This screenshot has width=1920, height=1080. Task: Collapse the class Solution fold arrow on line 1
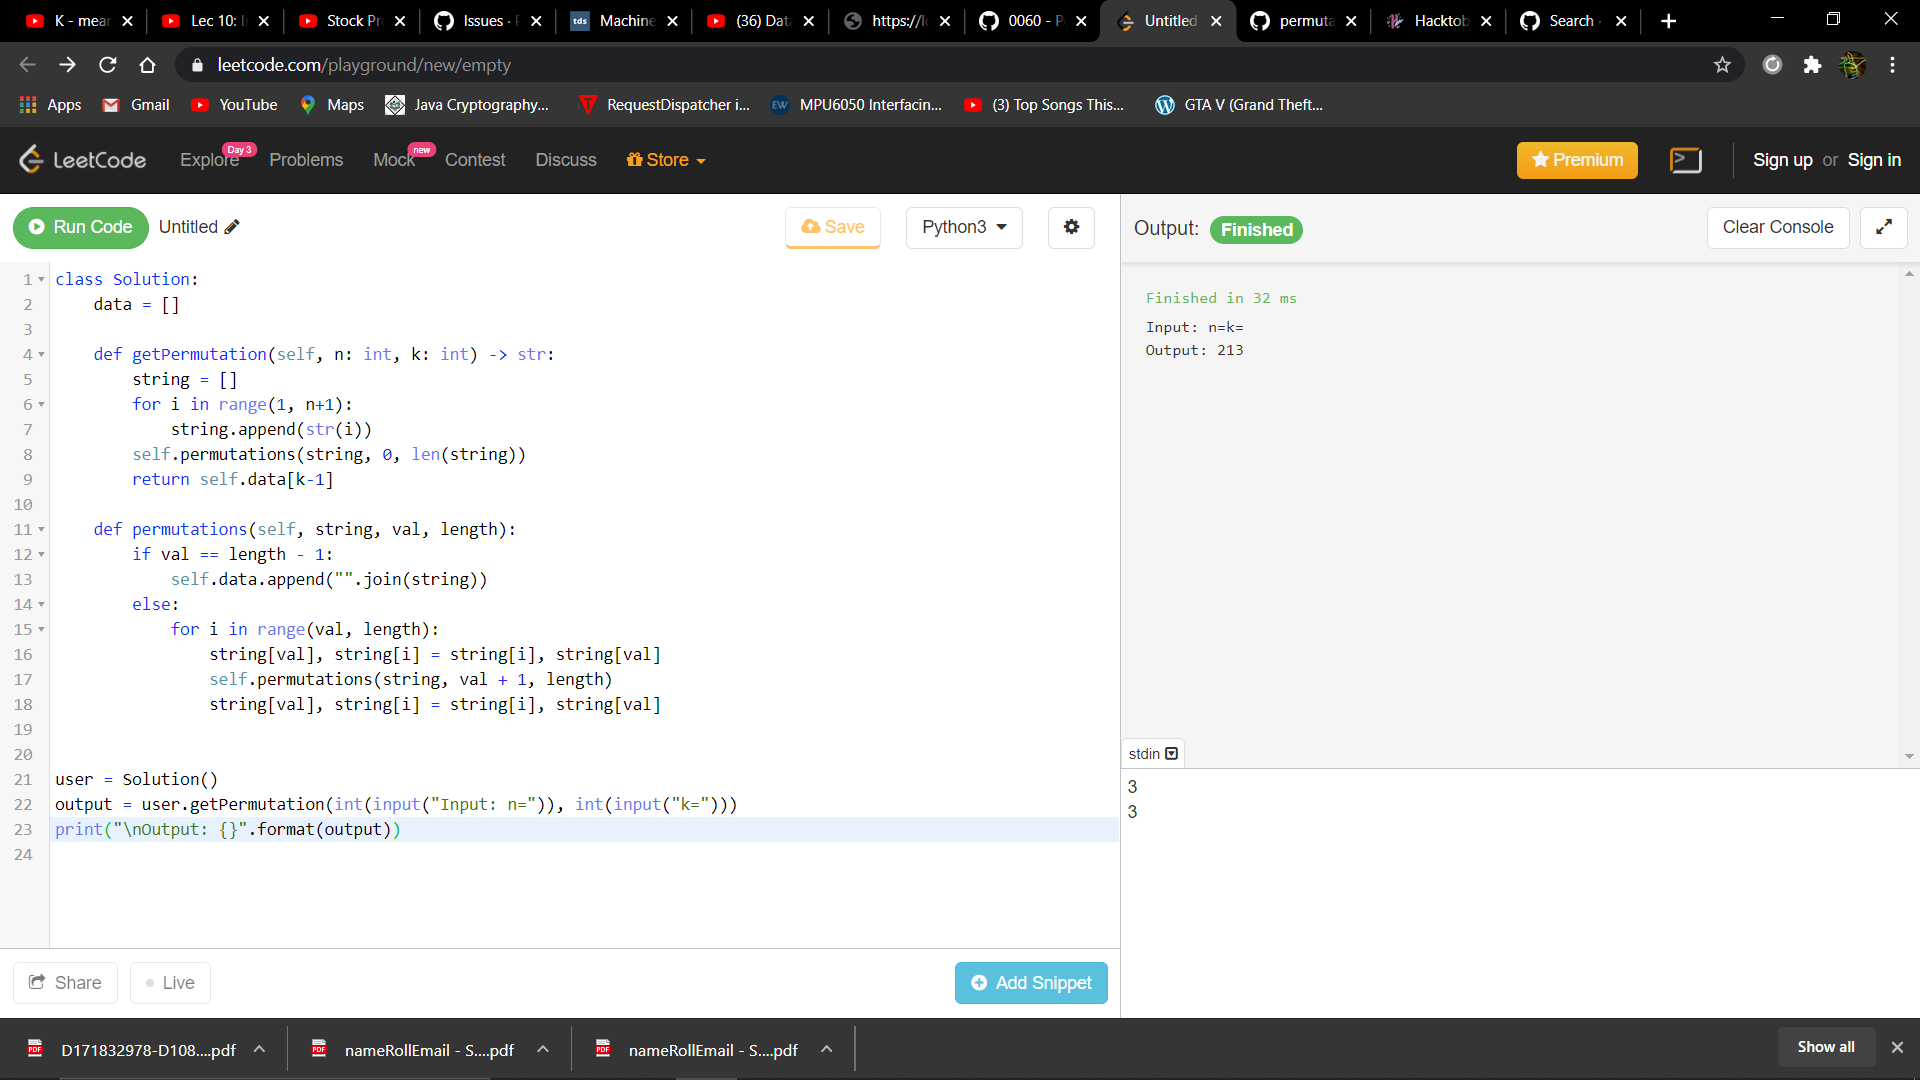click(41, 280)
